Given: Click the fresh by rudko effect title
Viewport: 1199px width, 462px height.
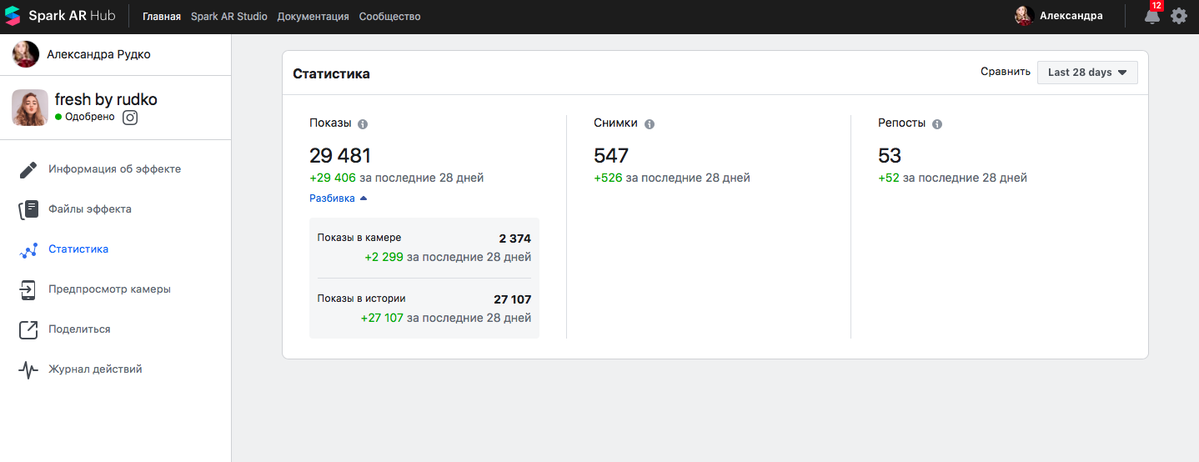Looking at the screenshot, I should point(106,99).
